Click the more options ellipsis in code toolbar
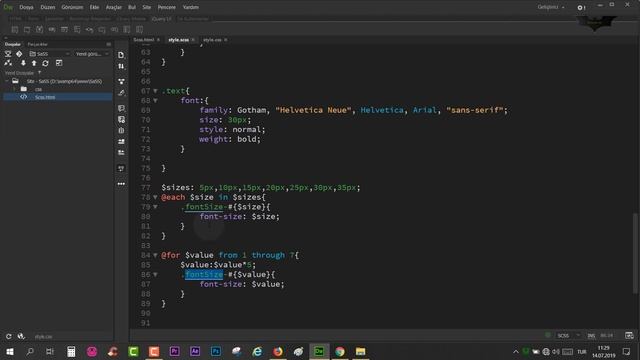The image size is (640, 360). click(121, 184)
